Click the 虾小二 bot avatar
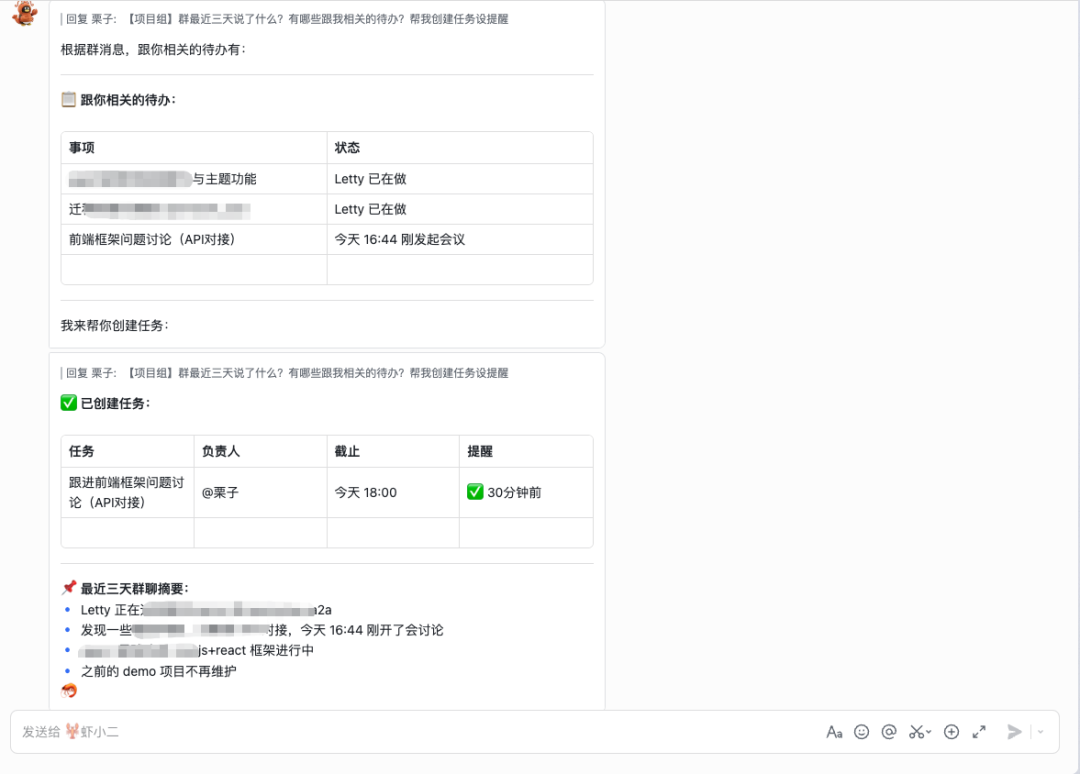The width and height of the screenshot is (1080, 774). [x=22, y=14]
